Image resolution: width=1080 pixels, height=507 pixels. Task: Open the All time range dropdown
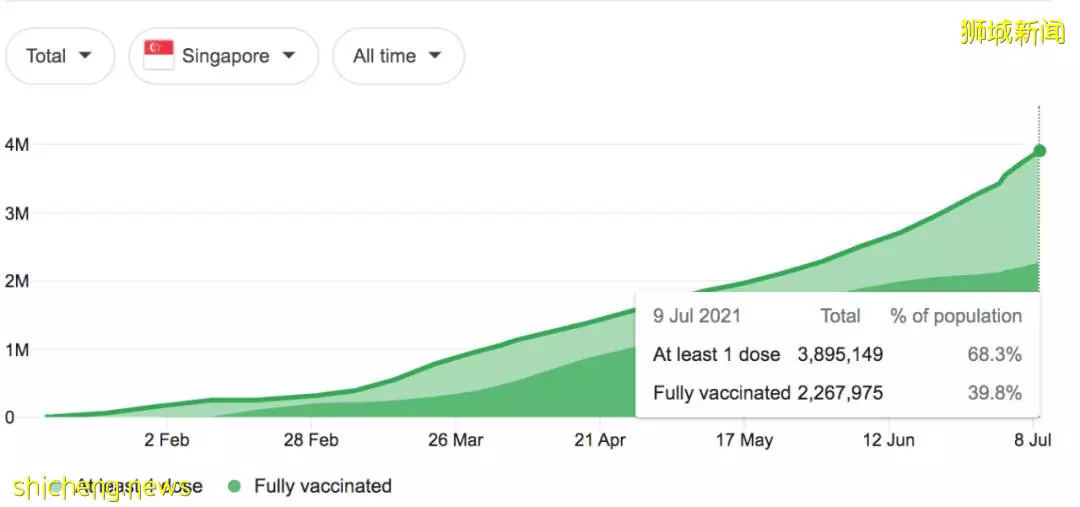pyautogui.click(x=398, y=56)
